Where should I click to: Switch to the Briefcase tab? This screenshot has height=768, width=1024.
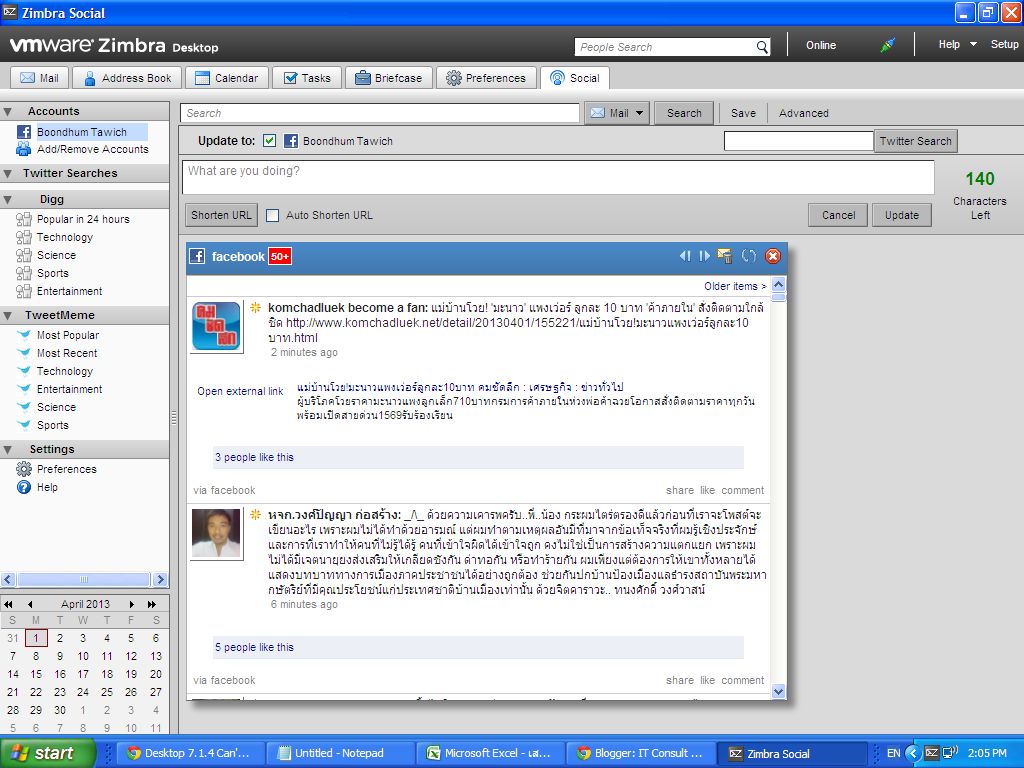[x=389, y=78]
